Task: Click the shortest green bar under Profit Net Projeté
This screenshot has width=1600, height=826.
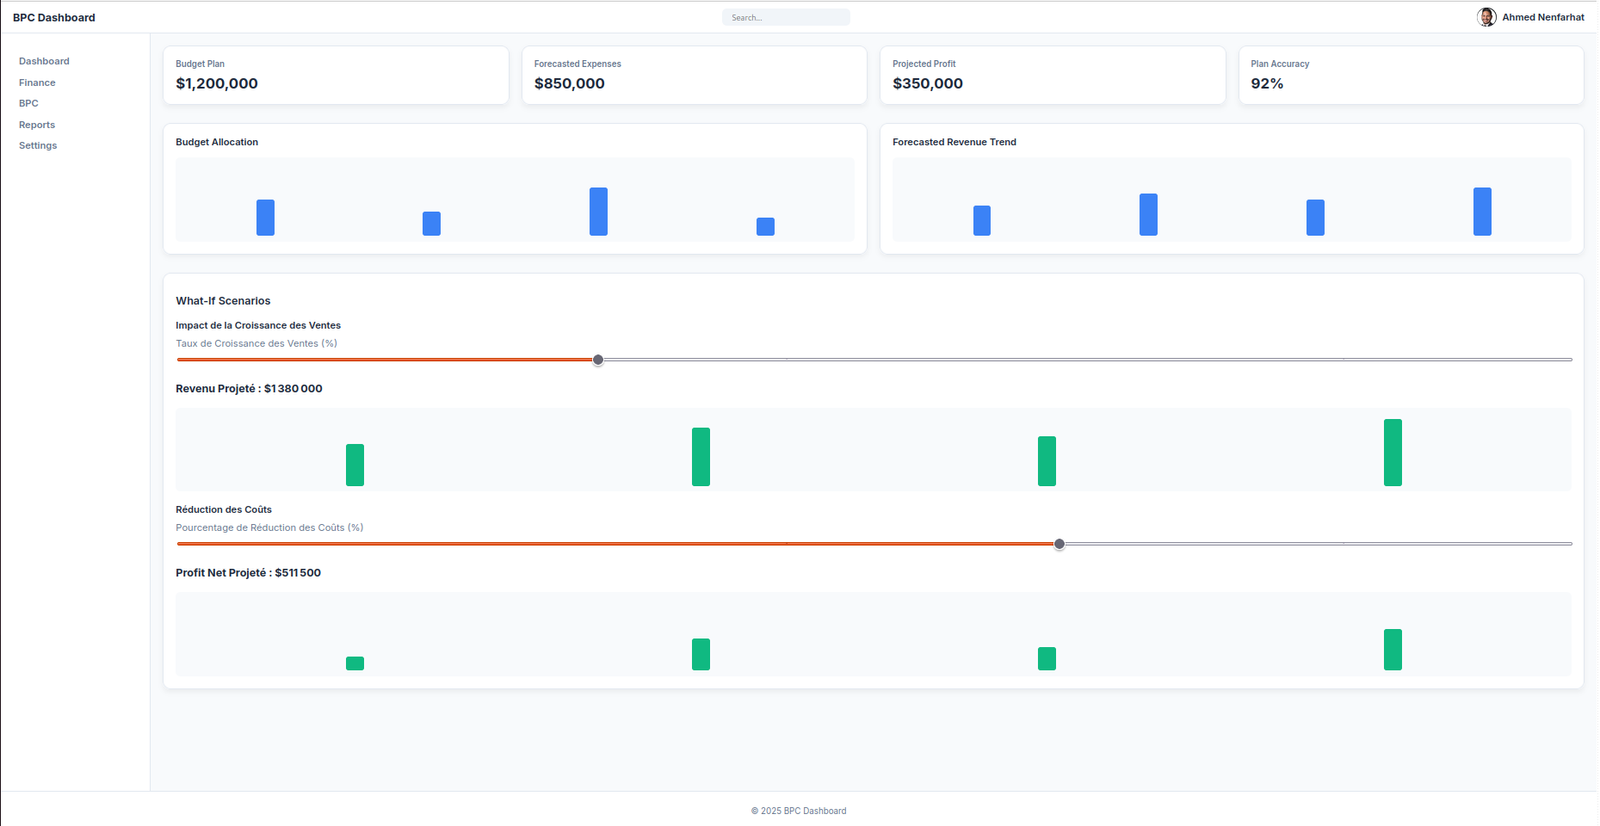Action: 355,663
